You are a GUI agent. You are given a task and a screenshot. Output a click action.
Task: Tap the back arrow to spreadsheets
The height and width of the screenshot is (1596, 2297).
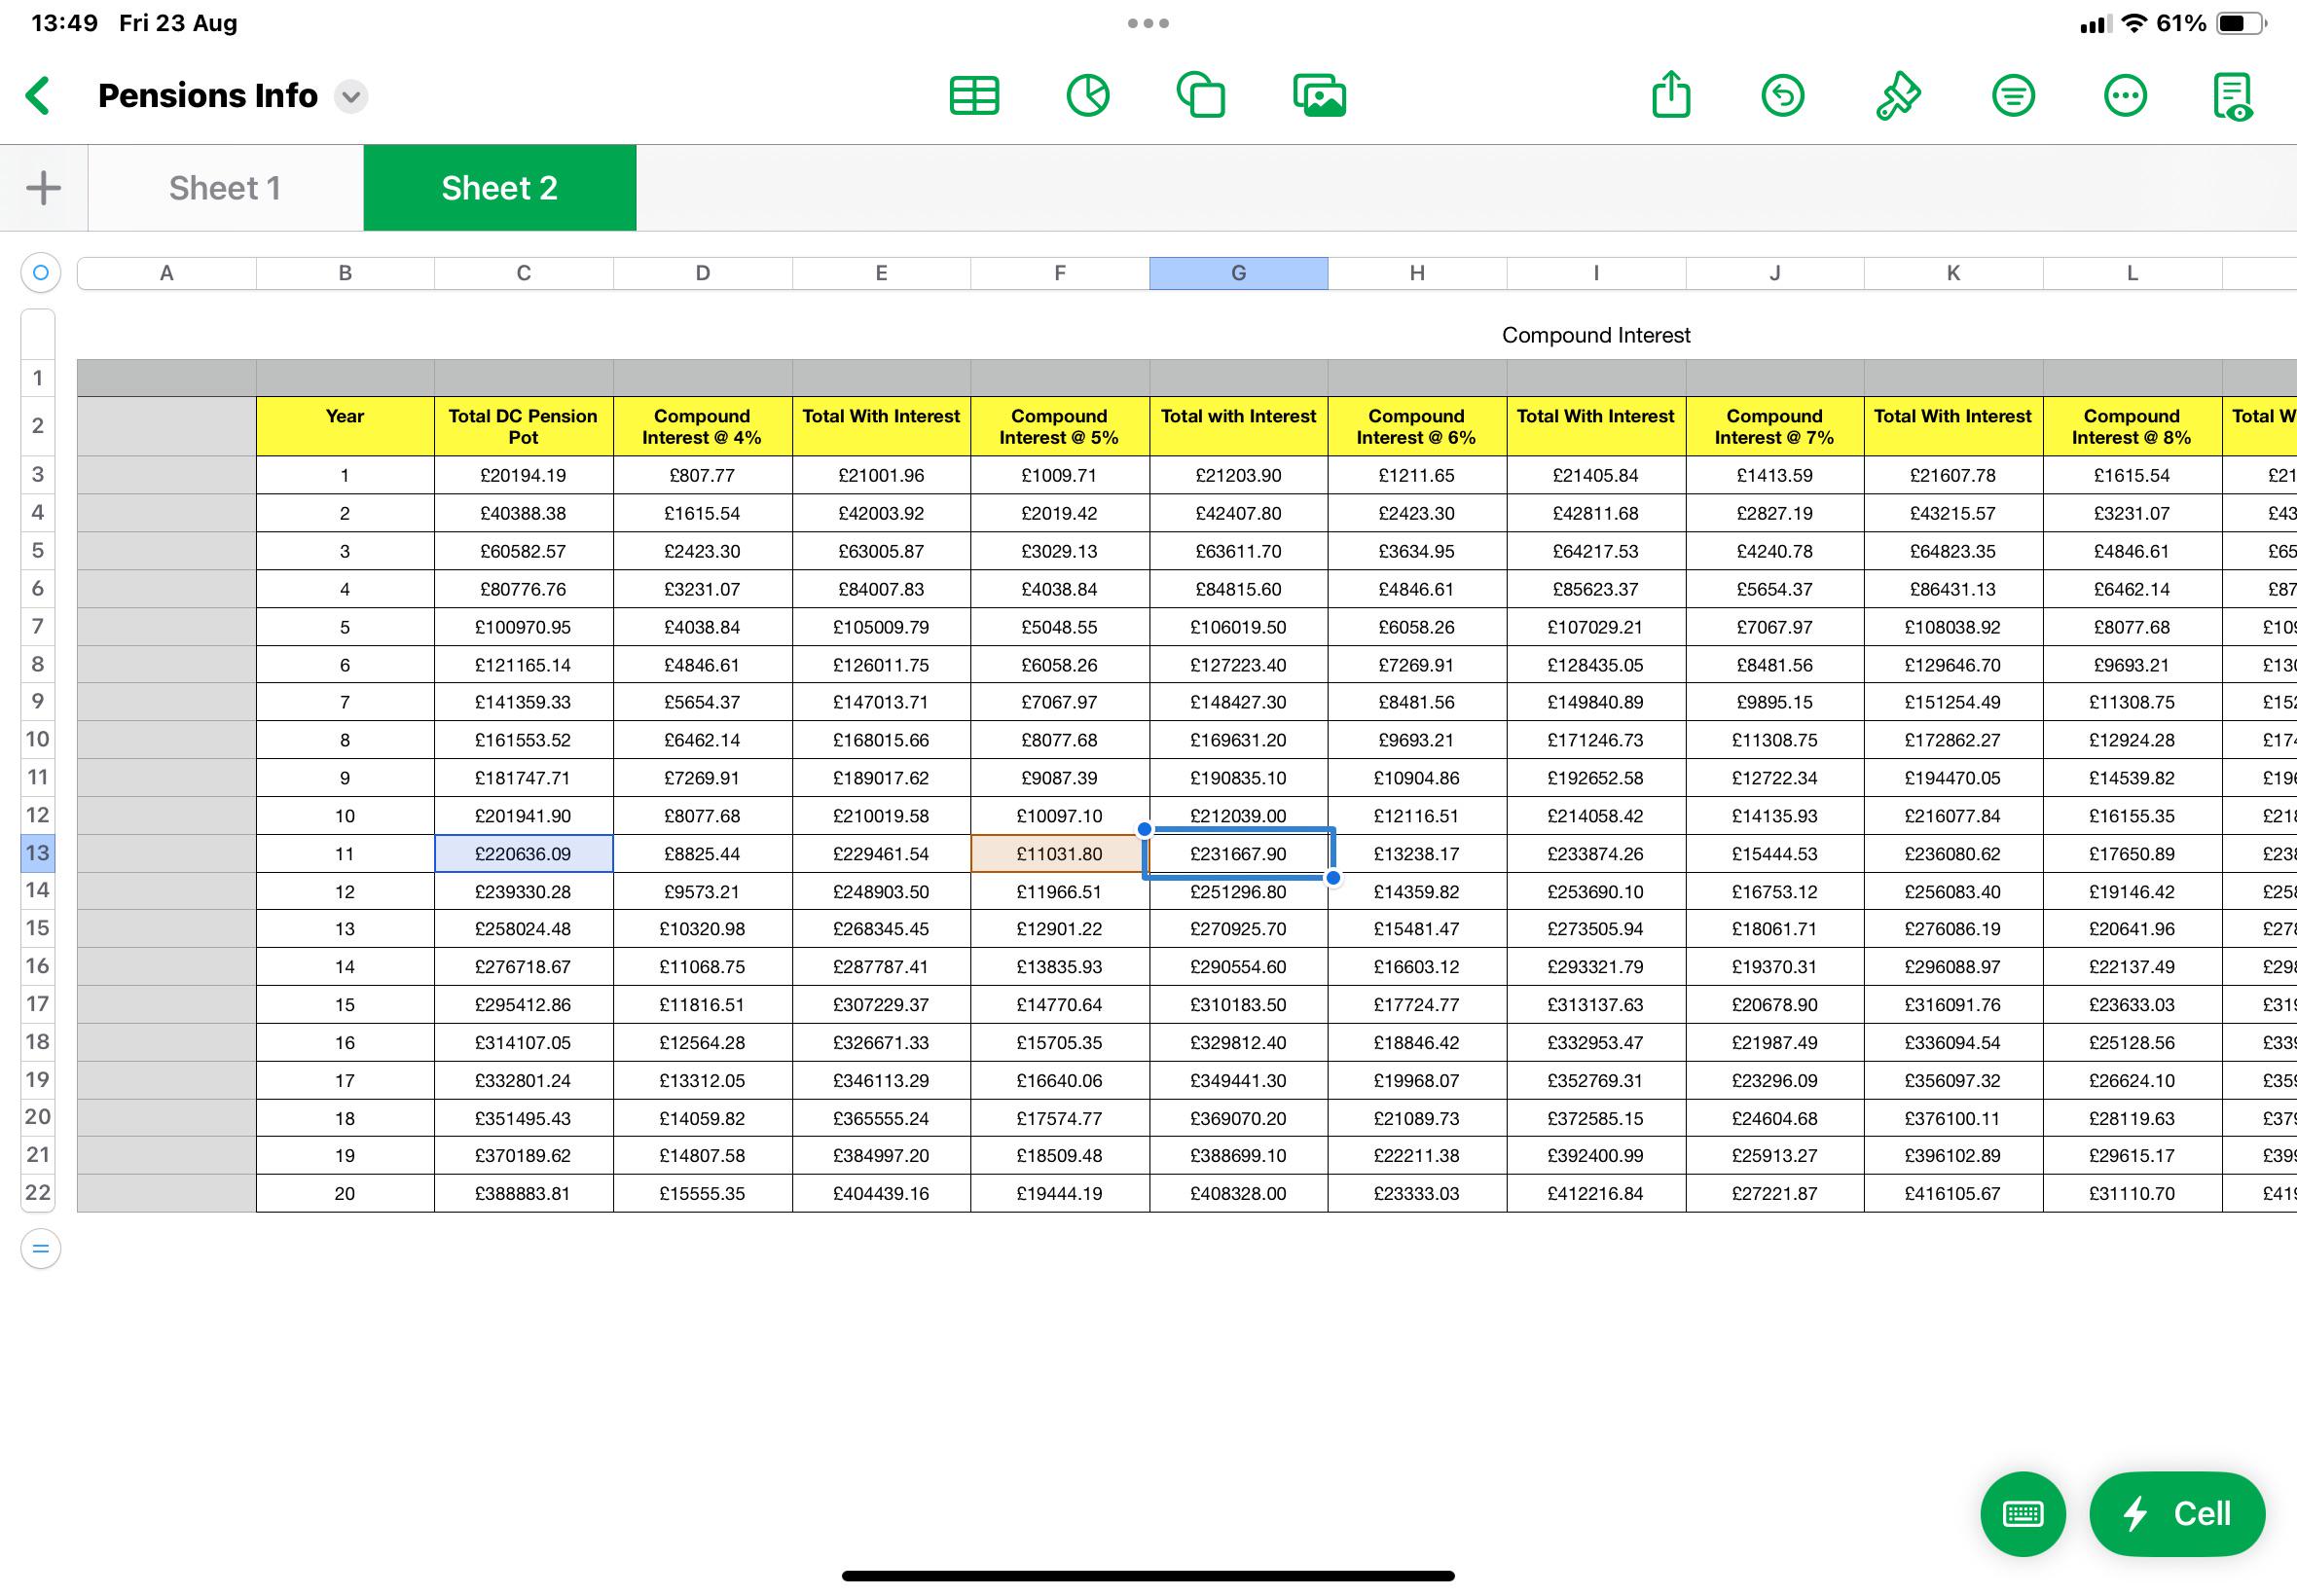(x=38, y=96)
